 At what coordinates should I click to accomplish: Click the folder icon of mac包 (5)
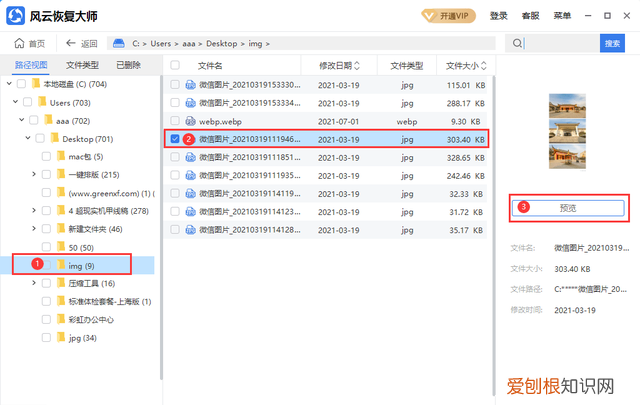(x=61, y=156)
